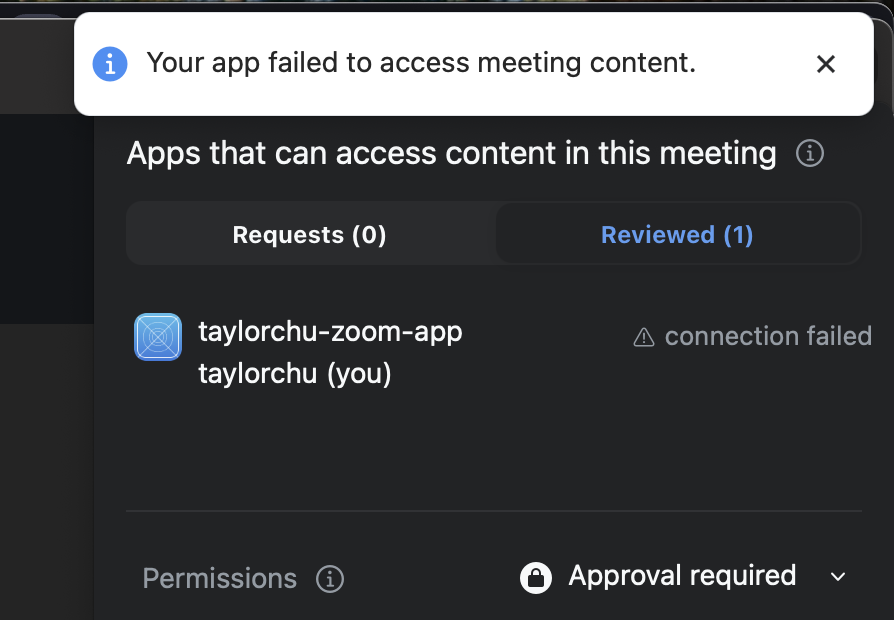Click the taylorchu-zoom-app icon
This screenshot has height=620, width=894.
pyautogui.click(x=158, y=337)
